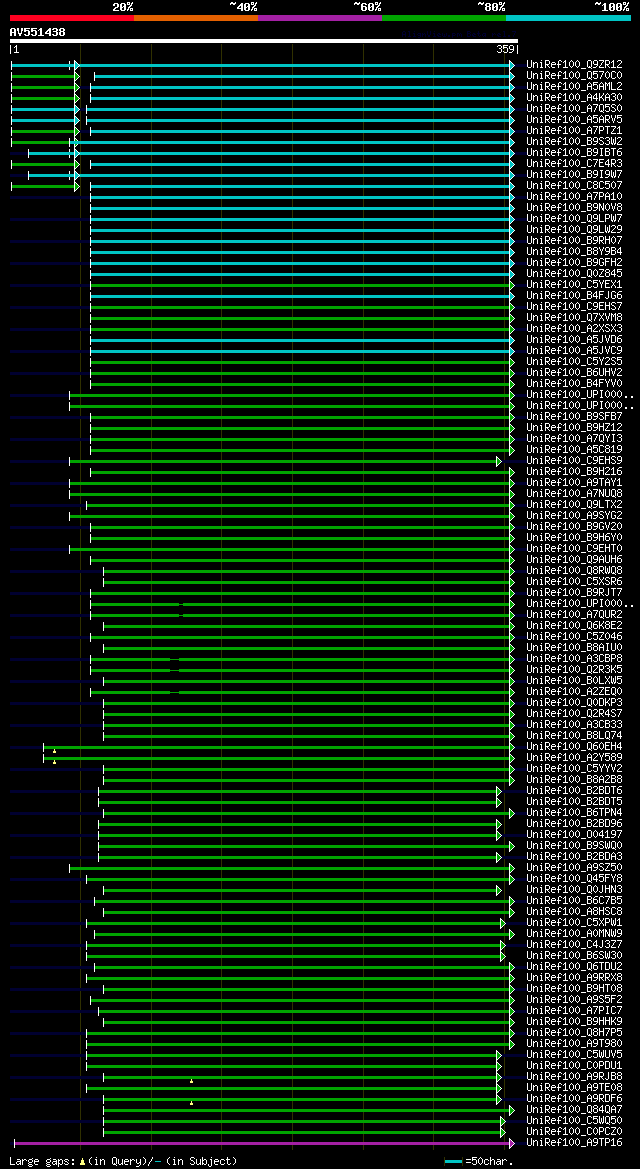Open hit UniRef100_Q9ZR12
This screenshot has width=640, height=1169.
pos(574,65)
